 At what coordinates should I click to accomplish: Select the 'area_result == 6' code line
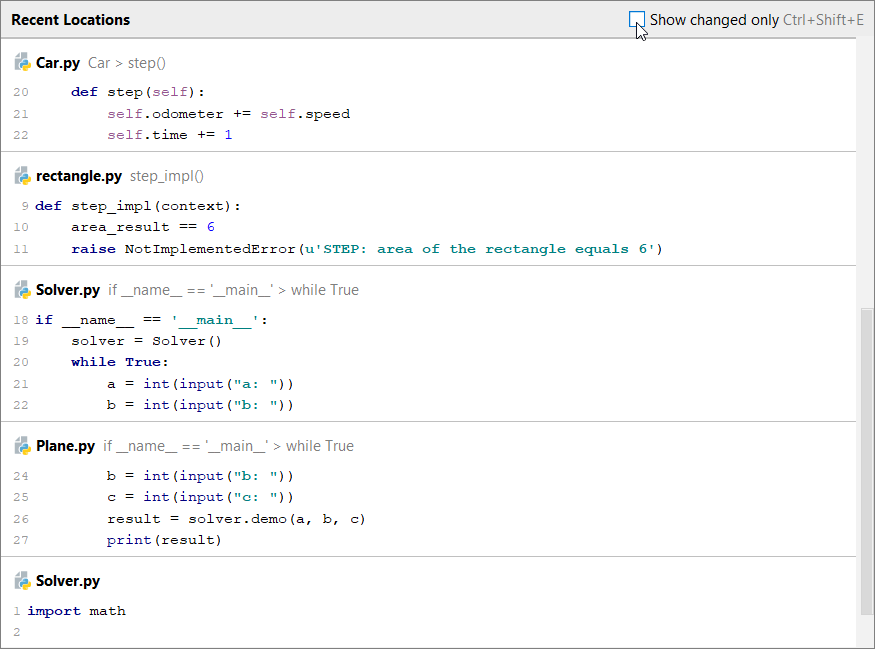(142, 228)
